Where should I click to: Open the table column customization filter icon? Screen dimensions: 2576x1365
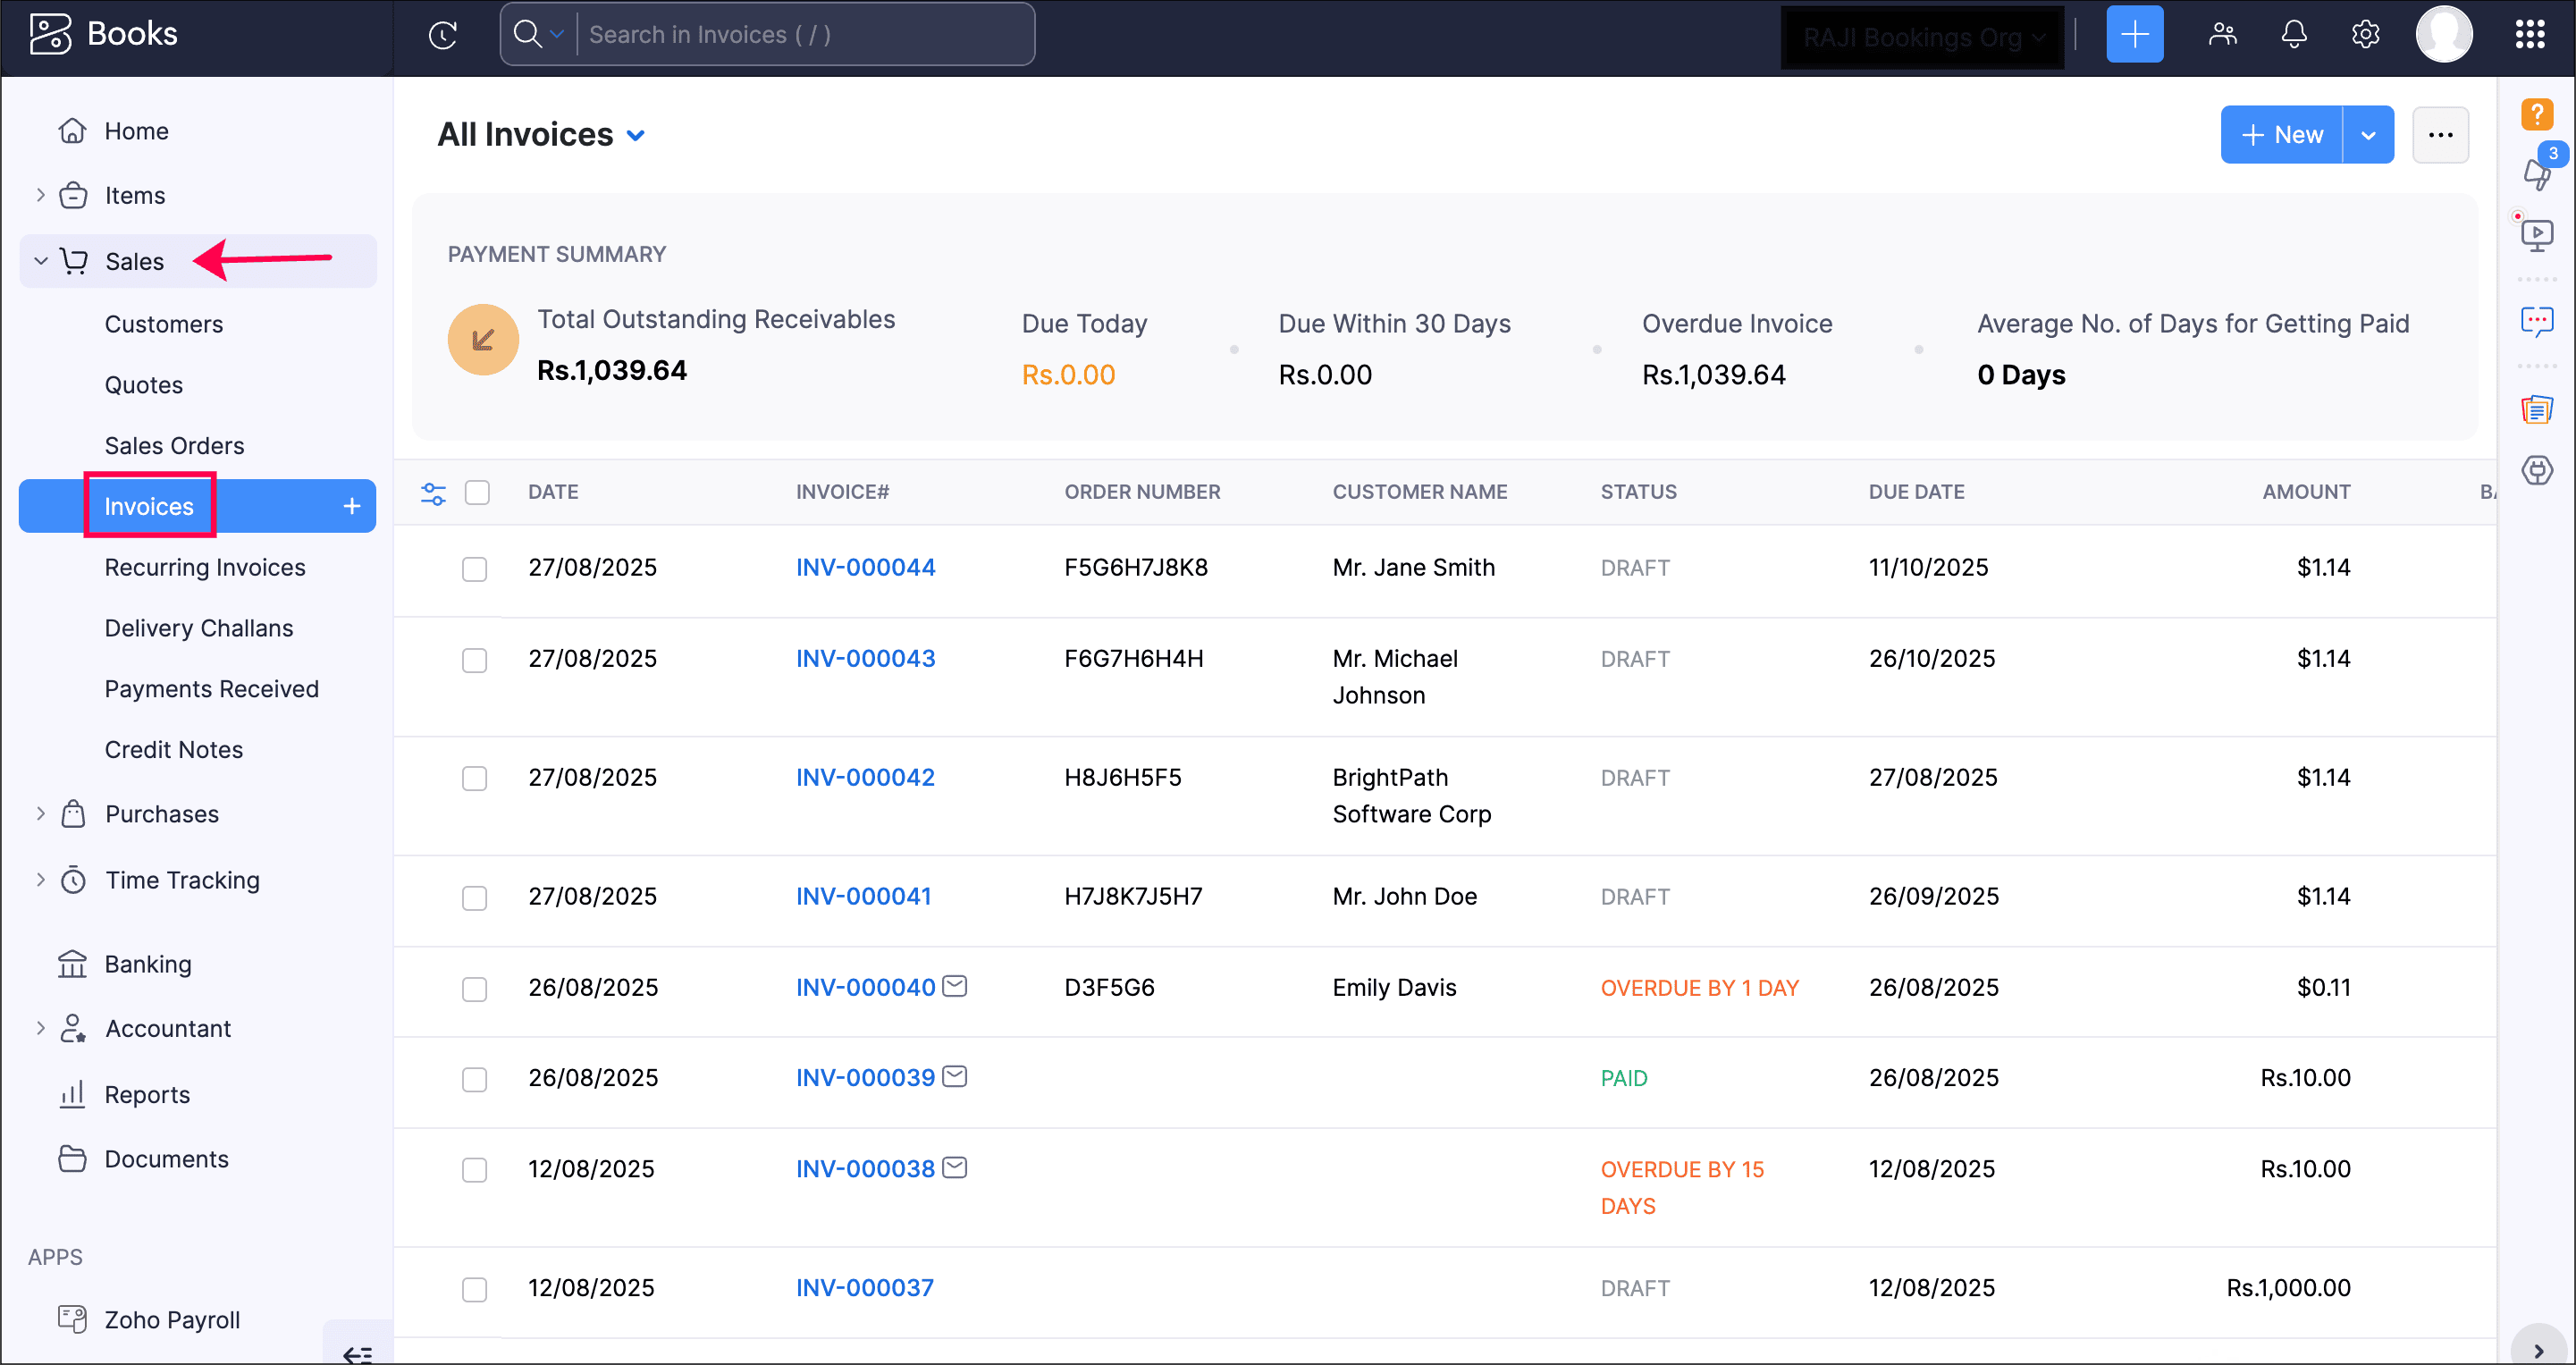[x=433, y=493]
